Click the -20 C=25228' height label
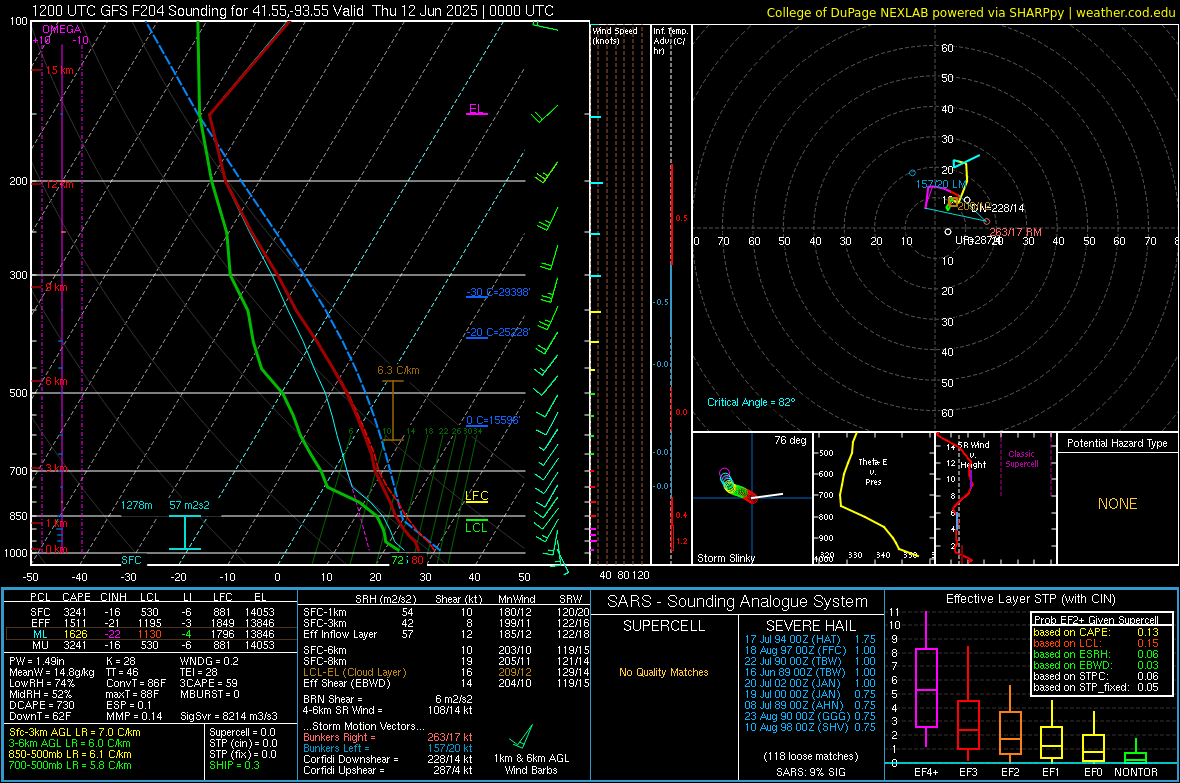Viewport: 1180px width, 783px height. (497, 332)
